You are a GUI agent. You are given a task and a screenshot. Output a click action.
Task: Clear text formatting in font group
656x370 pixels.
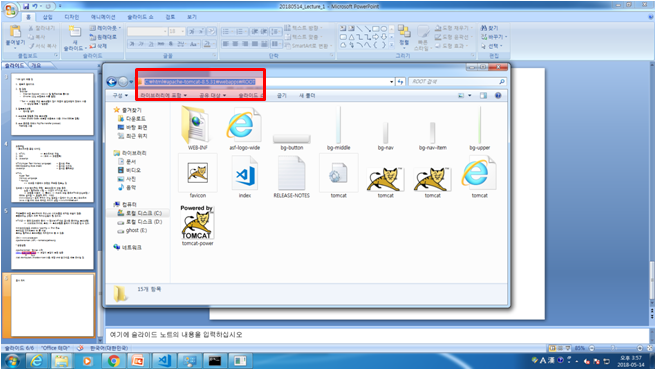[x=212, y=31]
